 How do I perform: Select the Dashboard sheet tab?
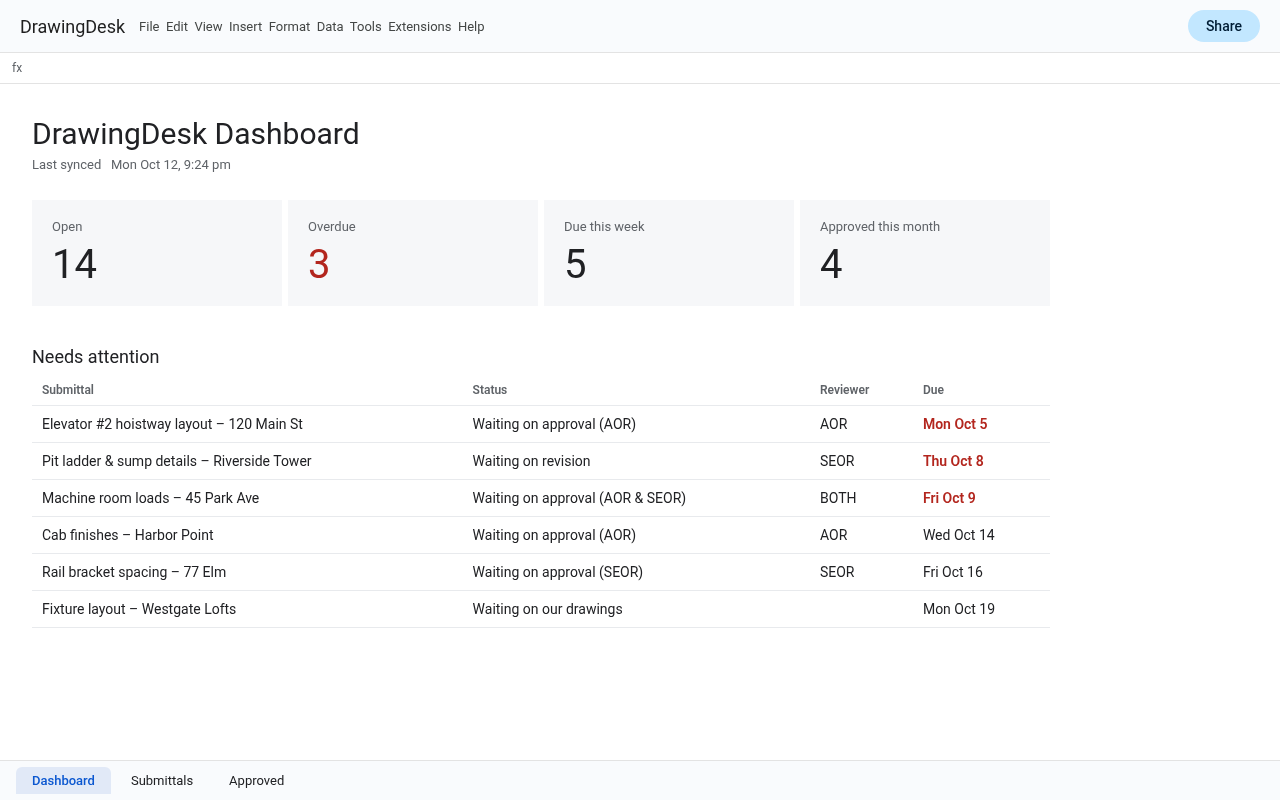pos(63,781)
